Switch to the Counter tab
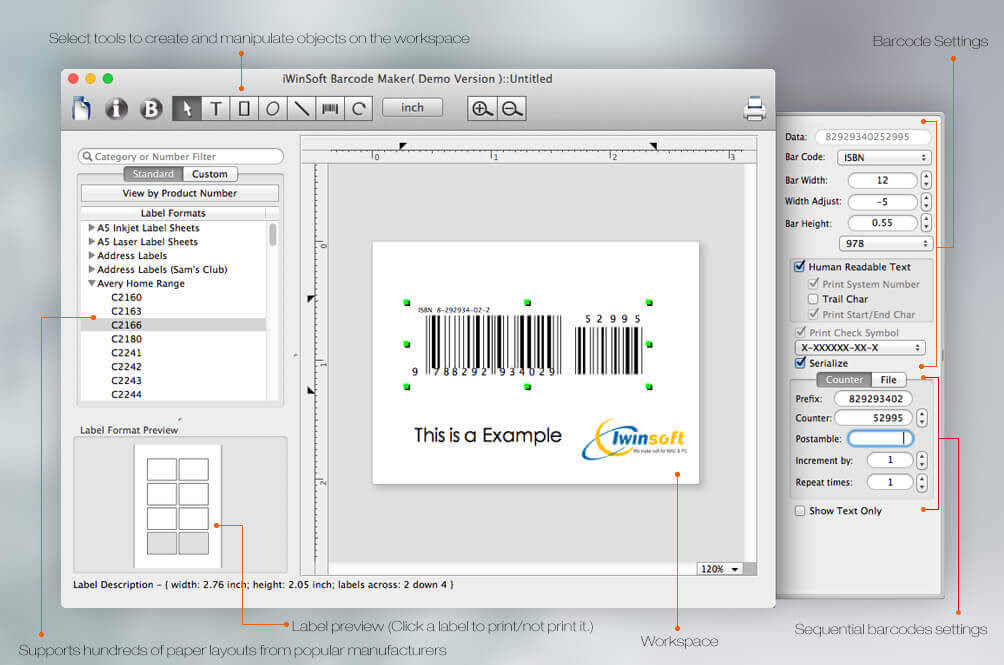1004x665 pixels. tap(844, 380)
